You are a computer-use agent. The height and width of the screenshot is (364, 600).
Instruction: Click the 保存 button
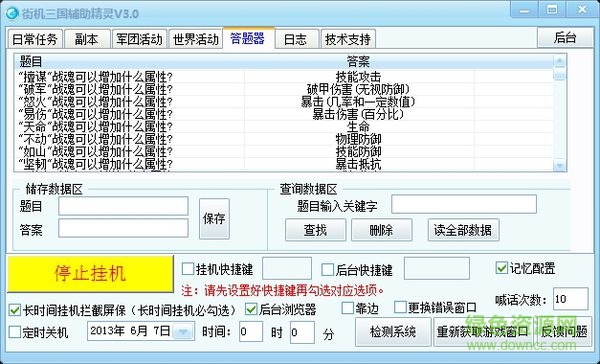point(214,219)
